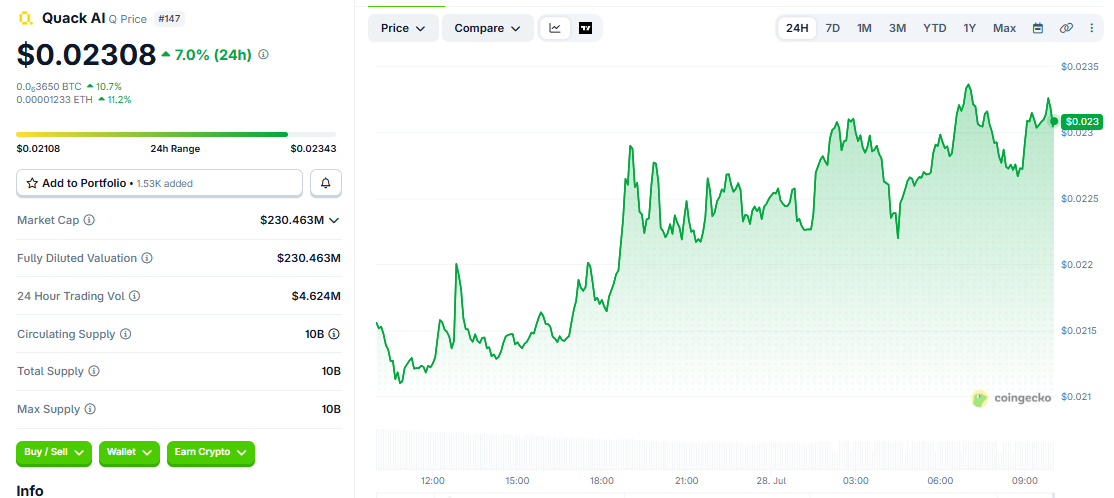1114x498 pixels.
Task: Click the $4.624M trading volume value
Action: click(x=316, y=296)
